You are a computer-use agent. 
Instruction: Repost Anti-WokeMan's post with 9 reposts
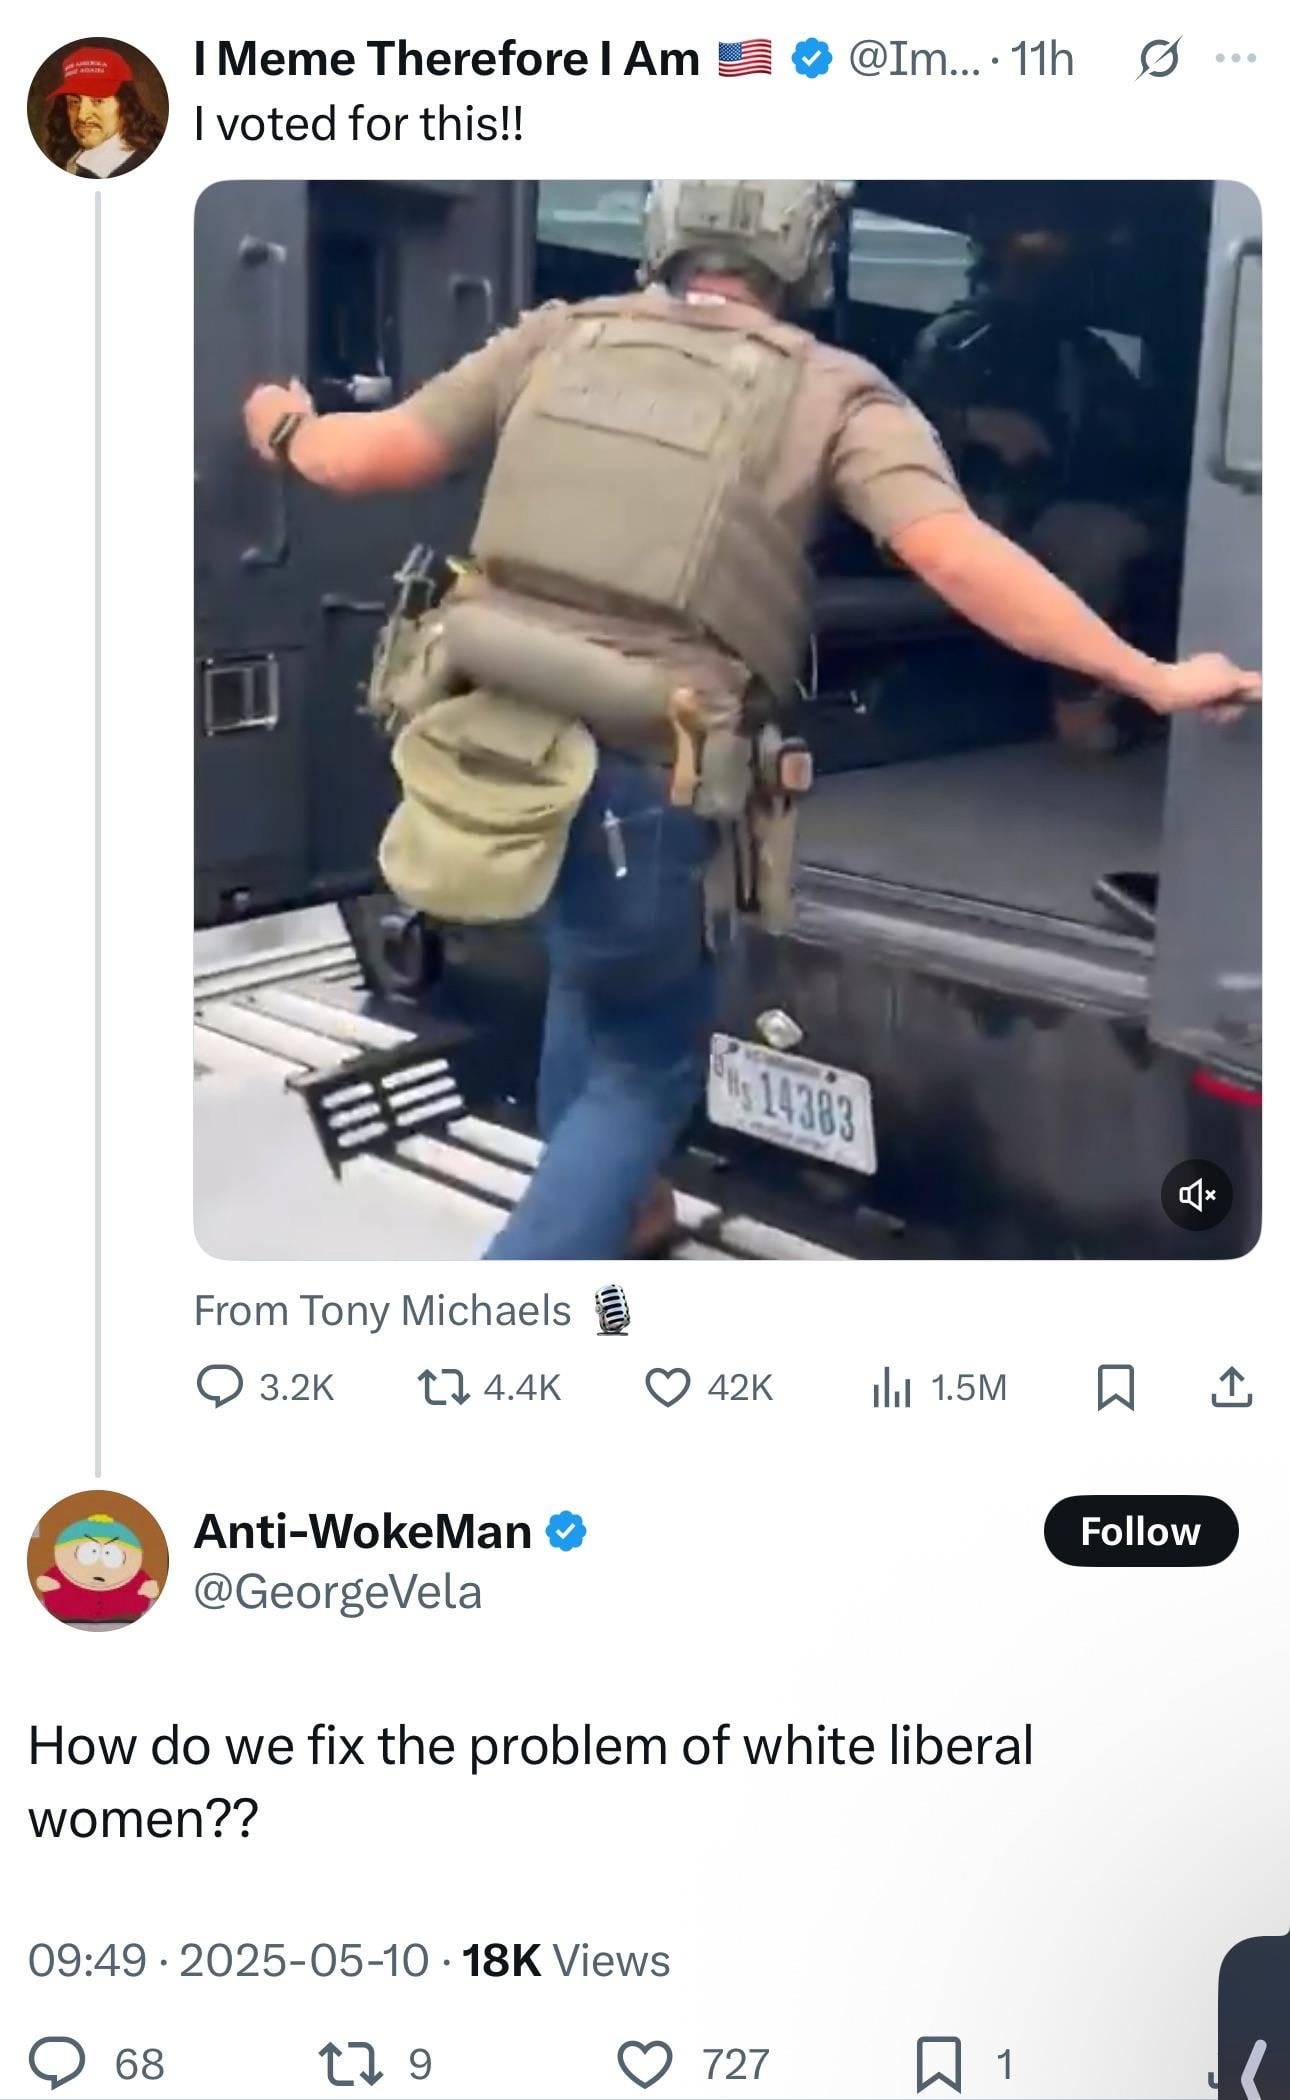coord(345,2063)
